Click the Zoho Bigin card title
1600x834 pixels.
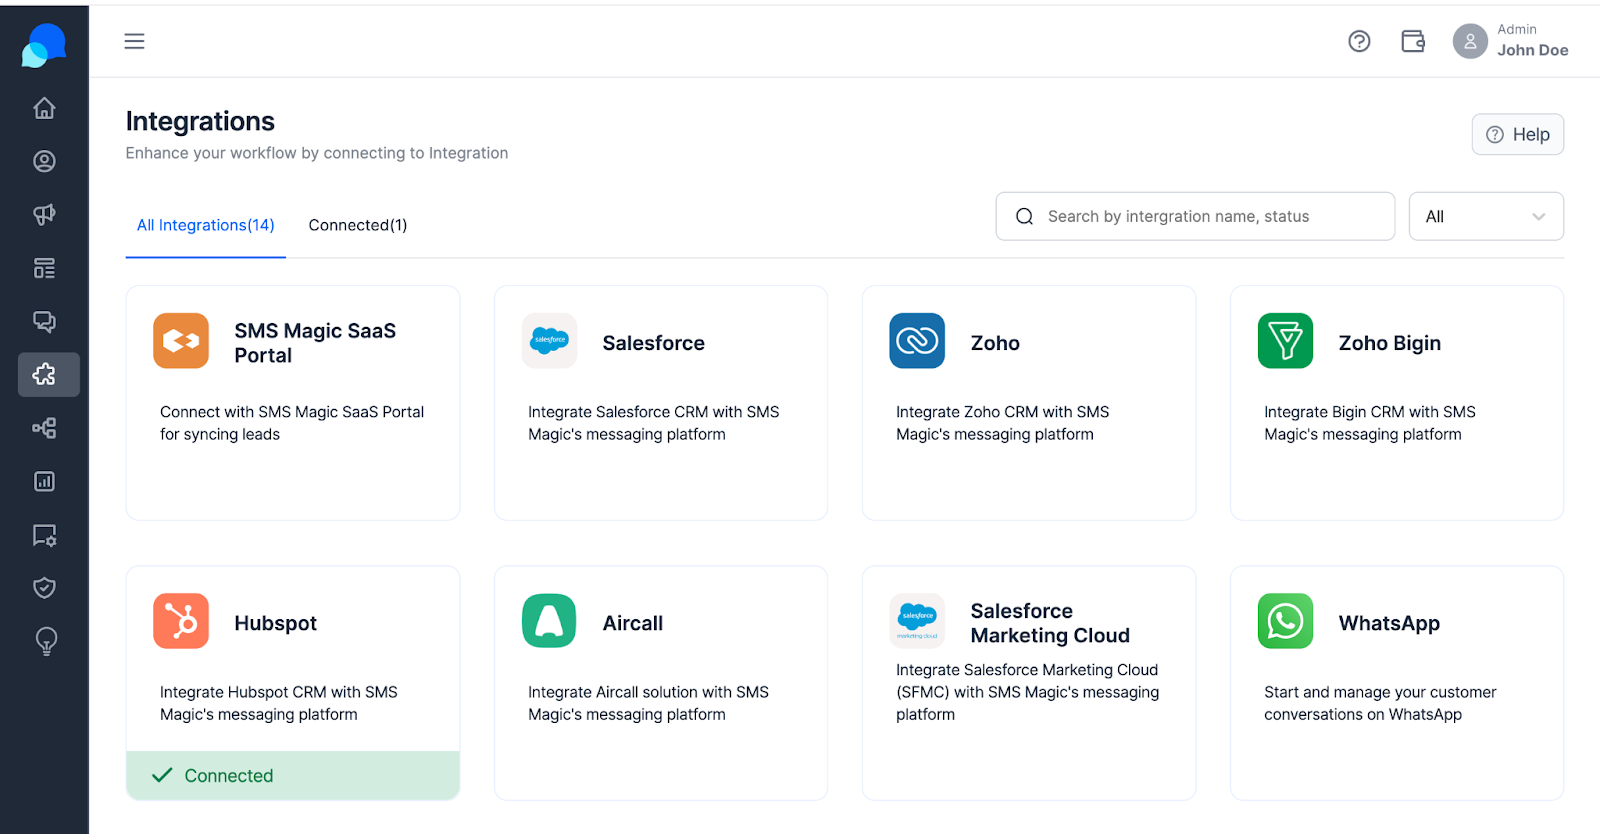tap(1390, 343)
